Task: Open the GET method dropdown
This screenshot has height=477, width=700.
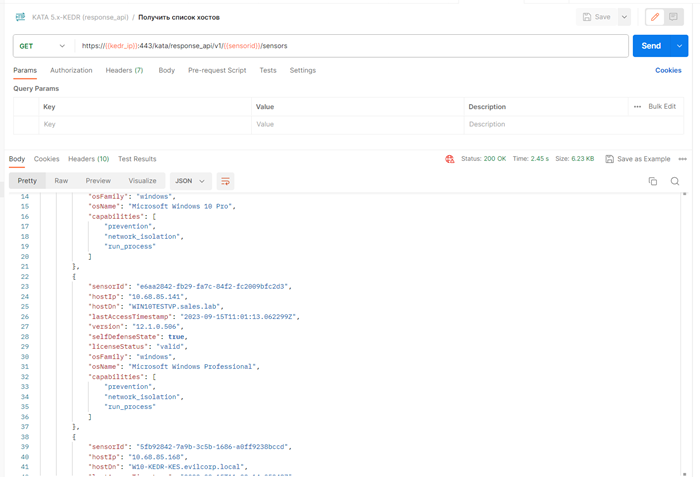Action: click(42, 46)
